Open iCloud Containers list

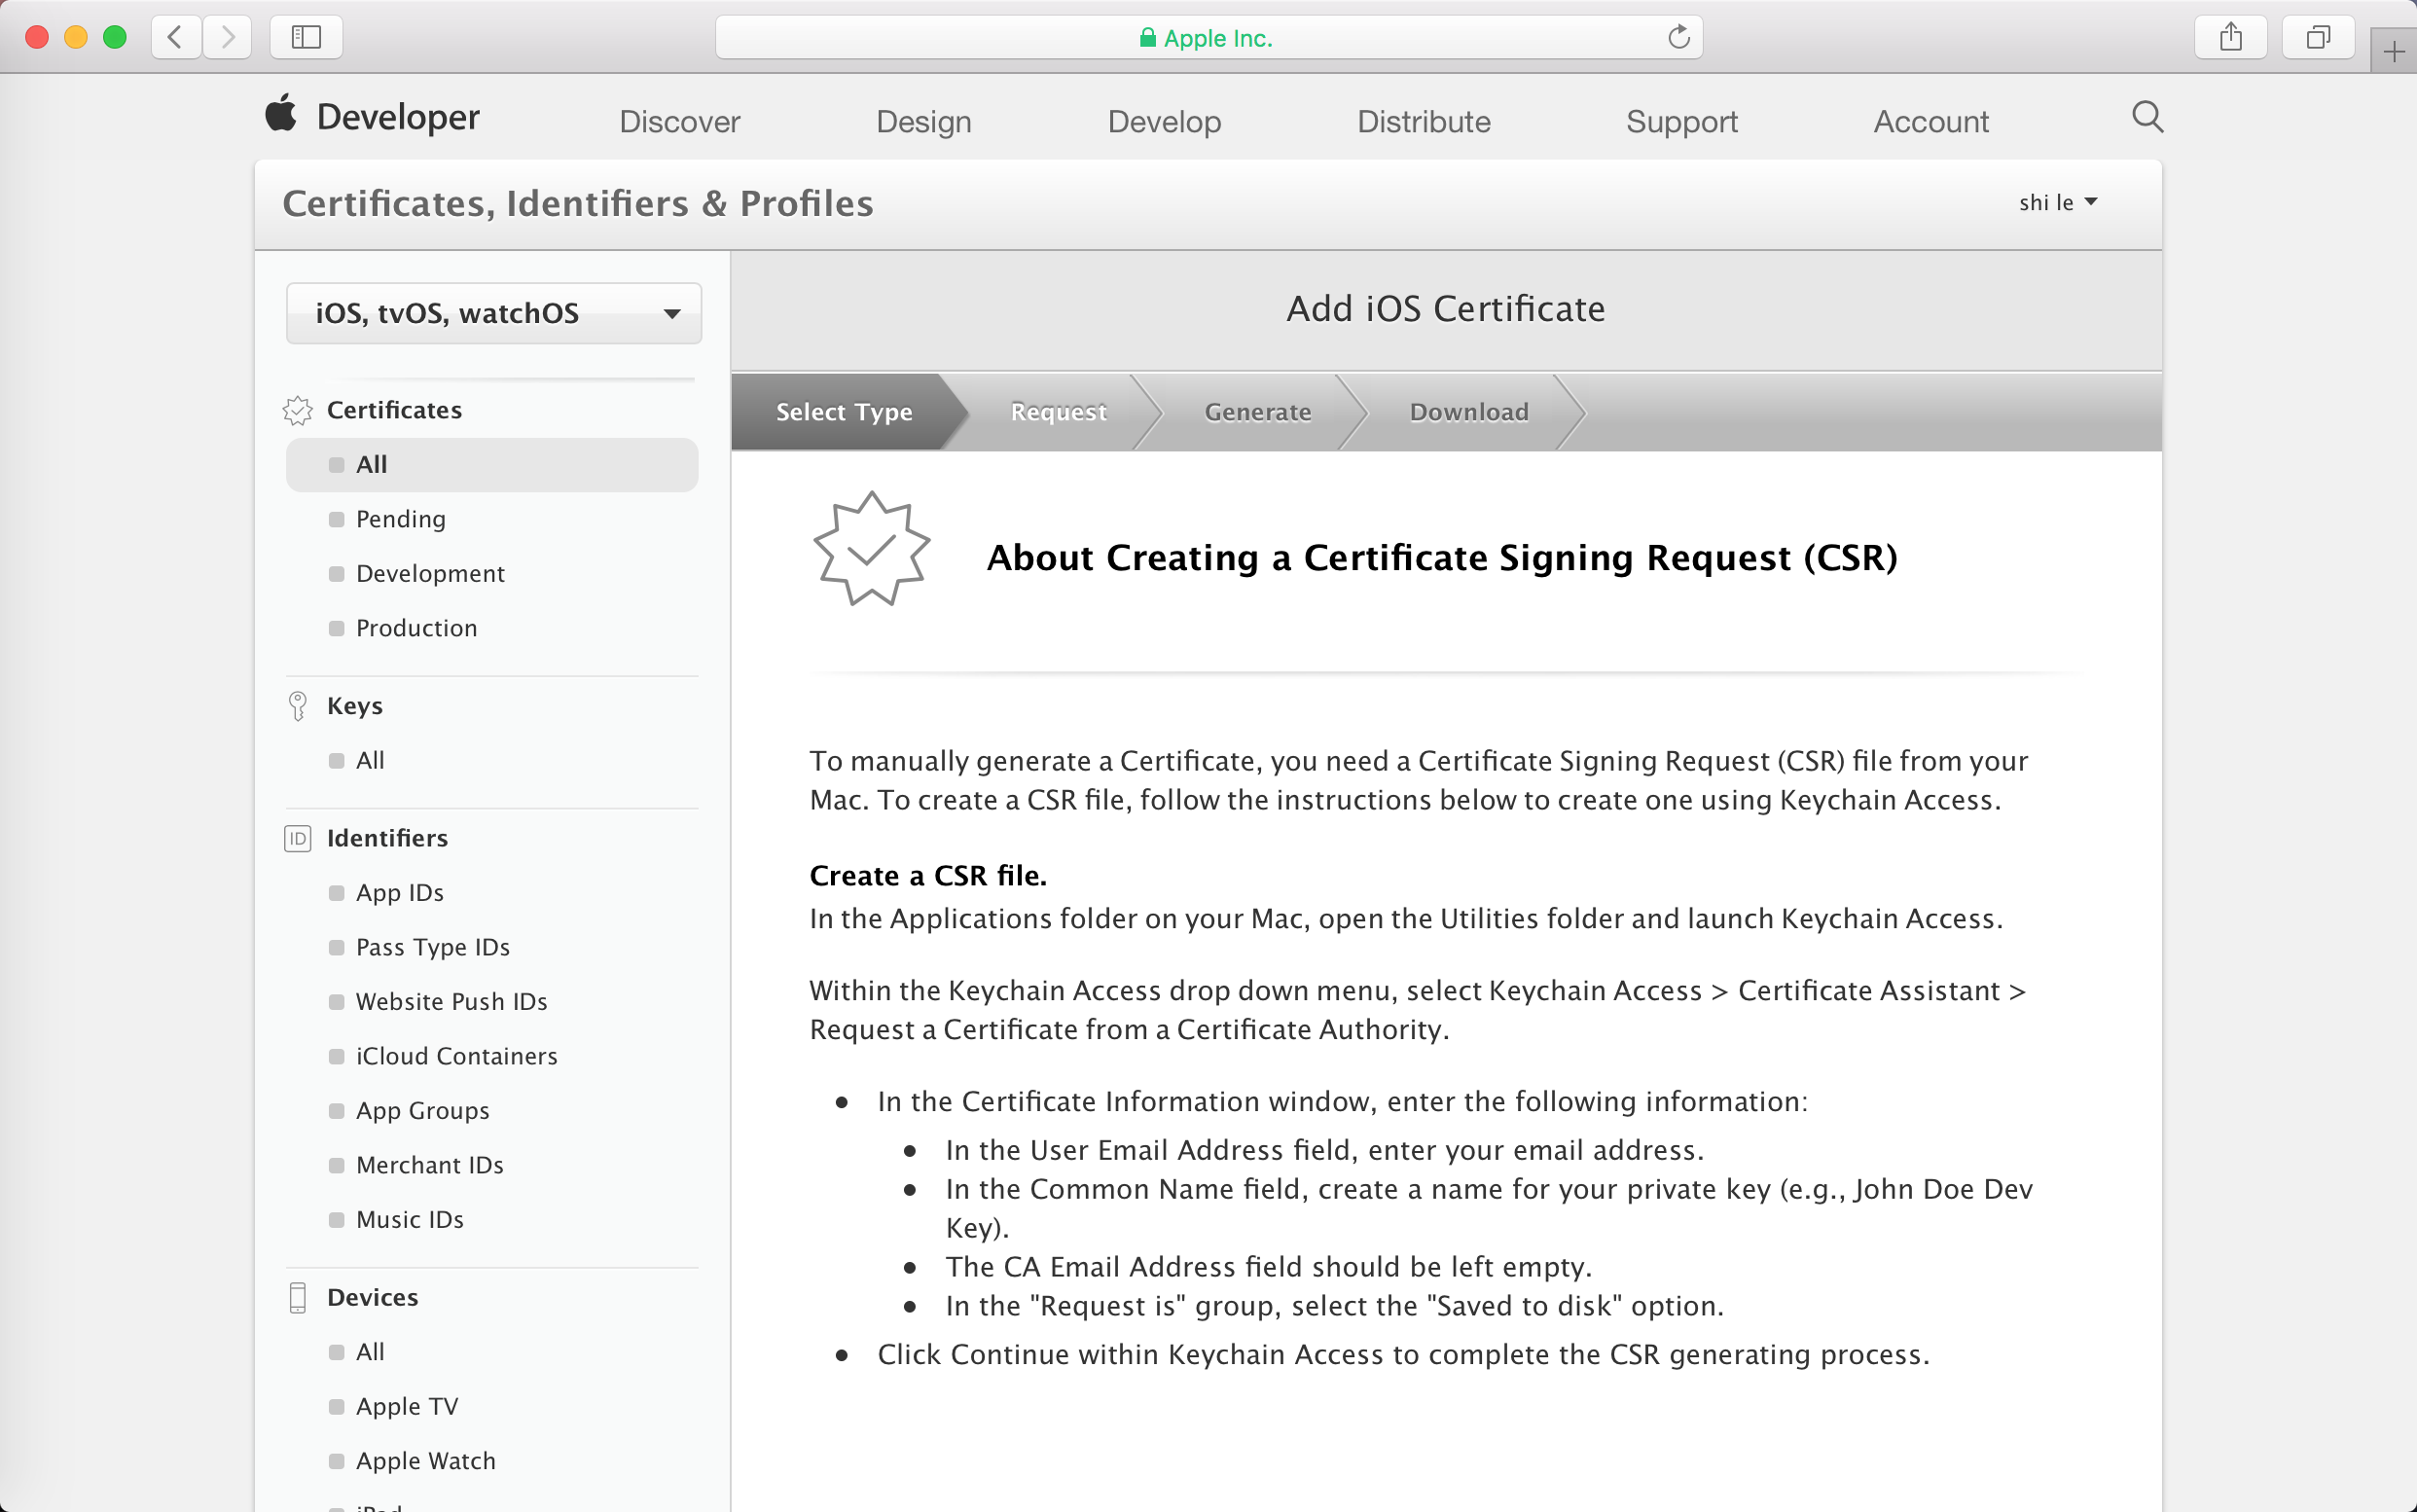(x=456, y=1056)
